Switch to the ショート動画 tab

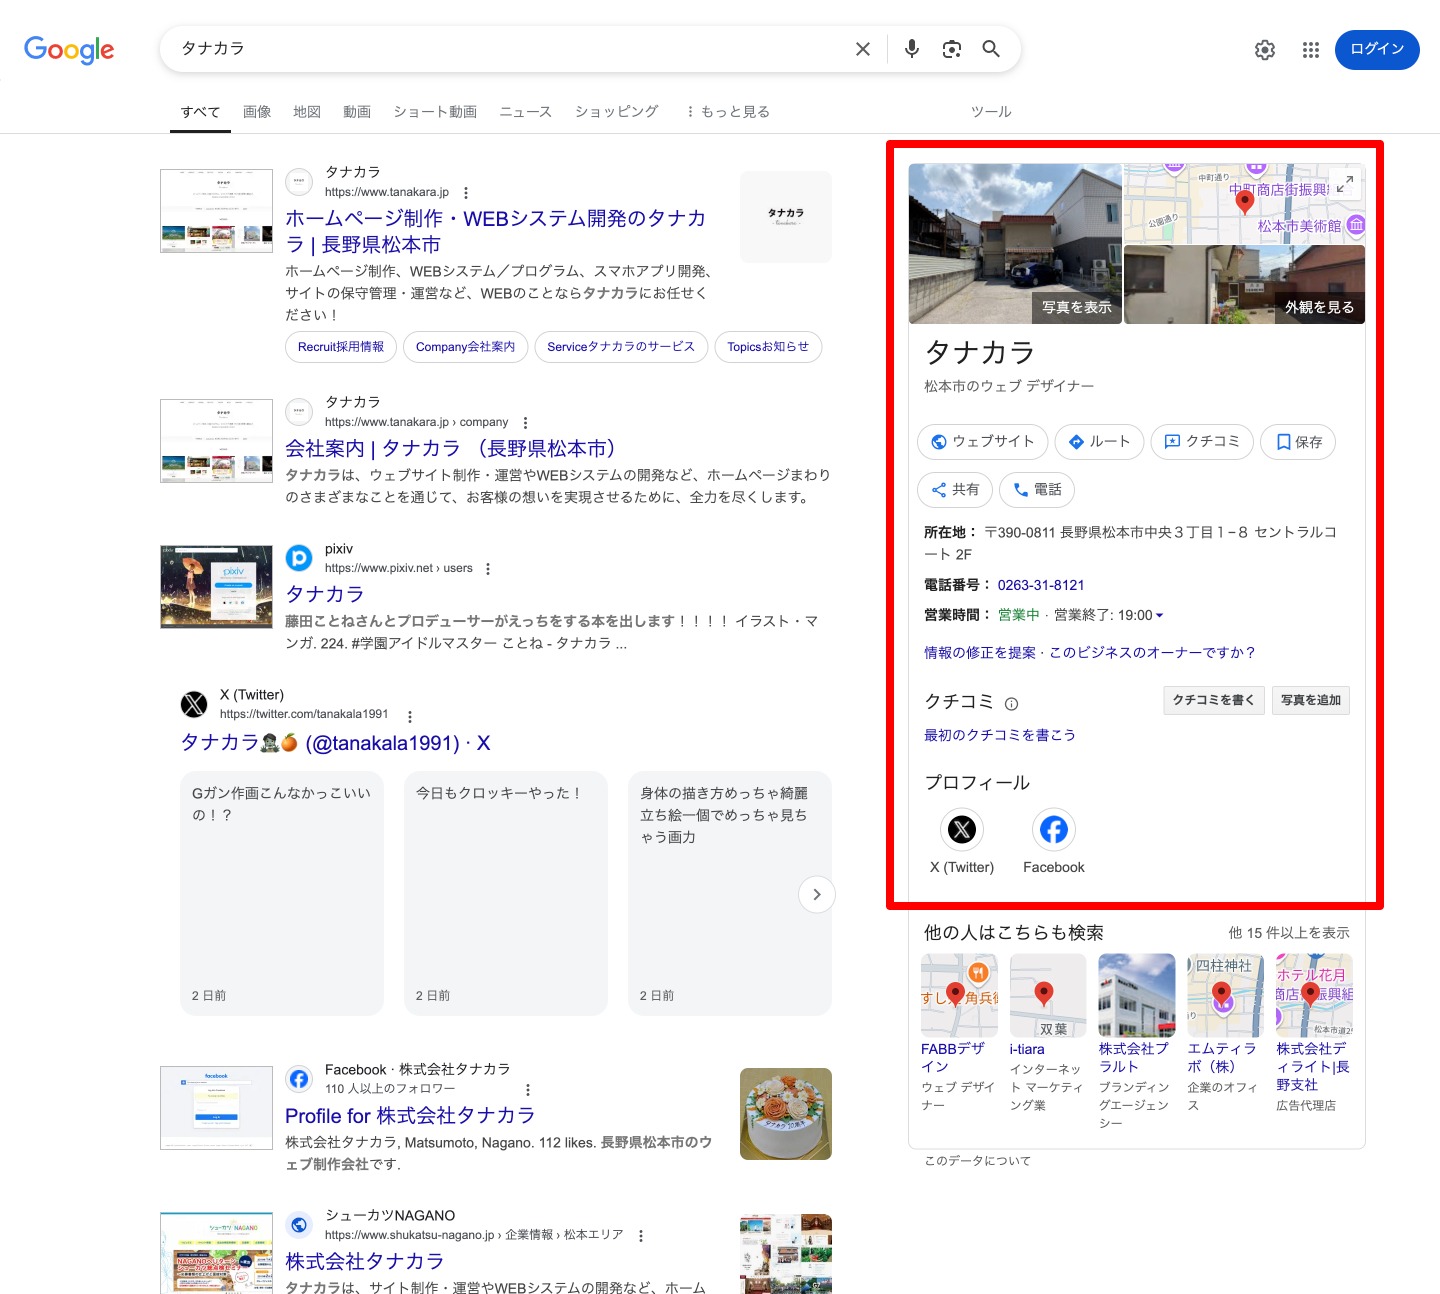(435, 111)
